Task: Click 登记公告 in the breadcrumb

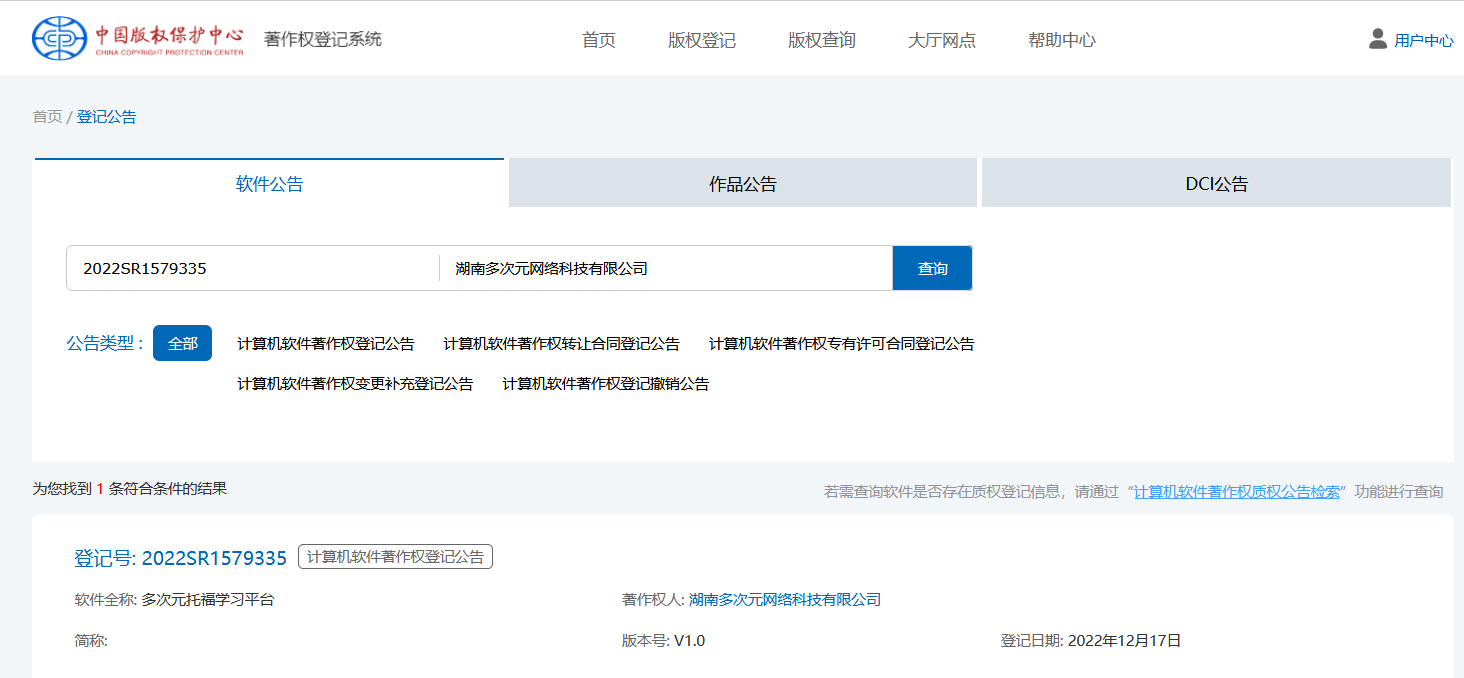Action: (107, 117)
